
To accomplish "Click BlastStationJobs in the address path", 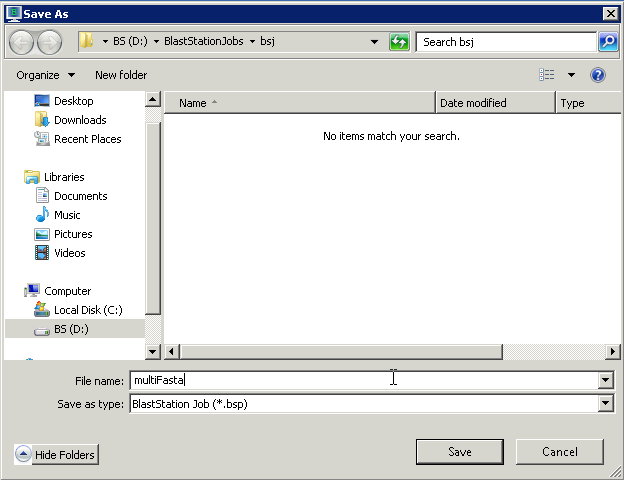I will pyautogui.click(x=204, y=41).
